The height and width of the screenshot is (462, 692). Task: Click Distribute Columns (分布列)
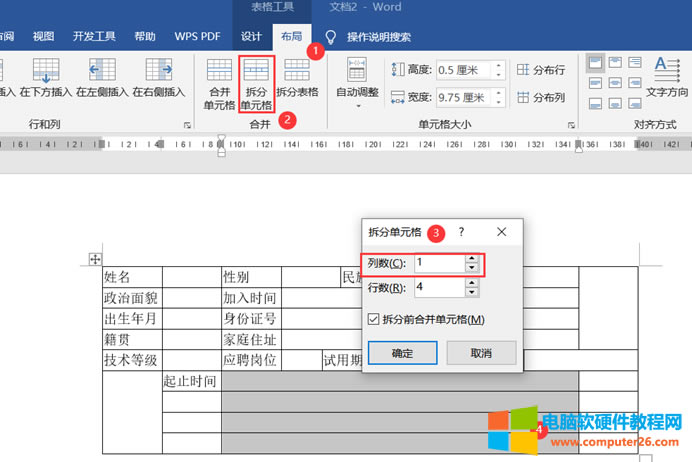541,98
